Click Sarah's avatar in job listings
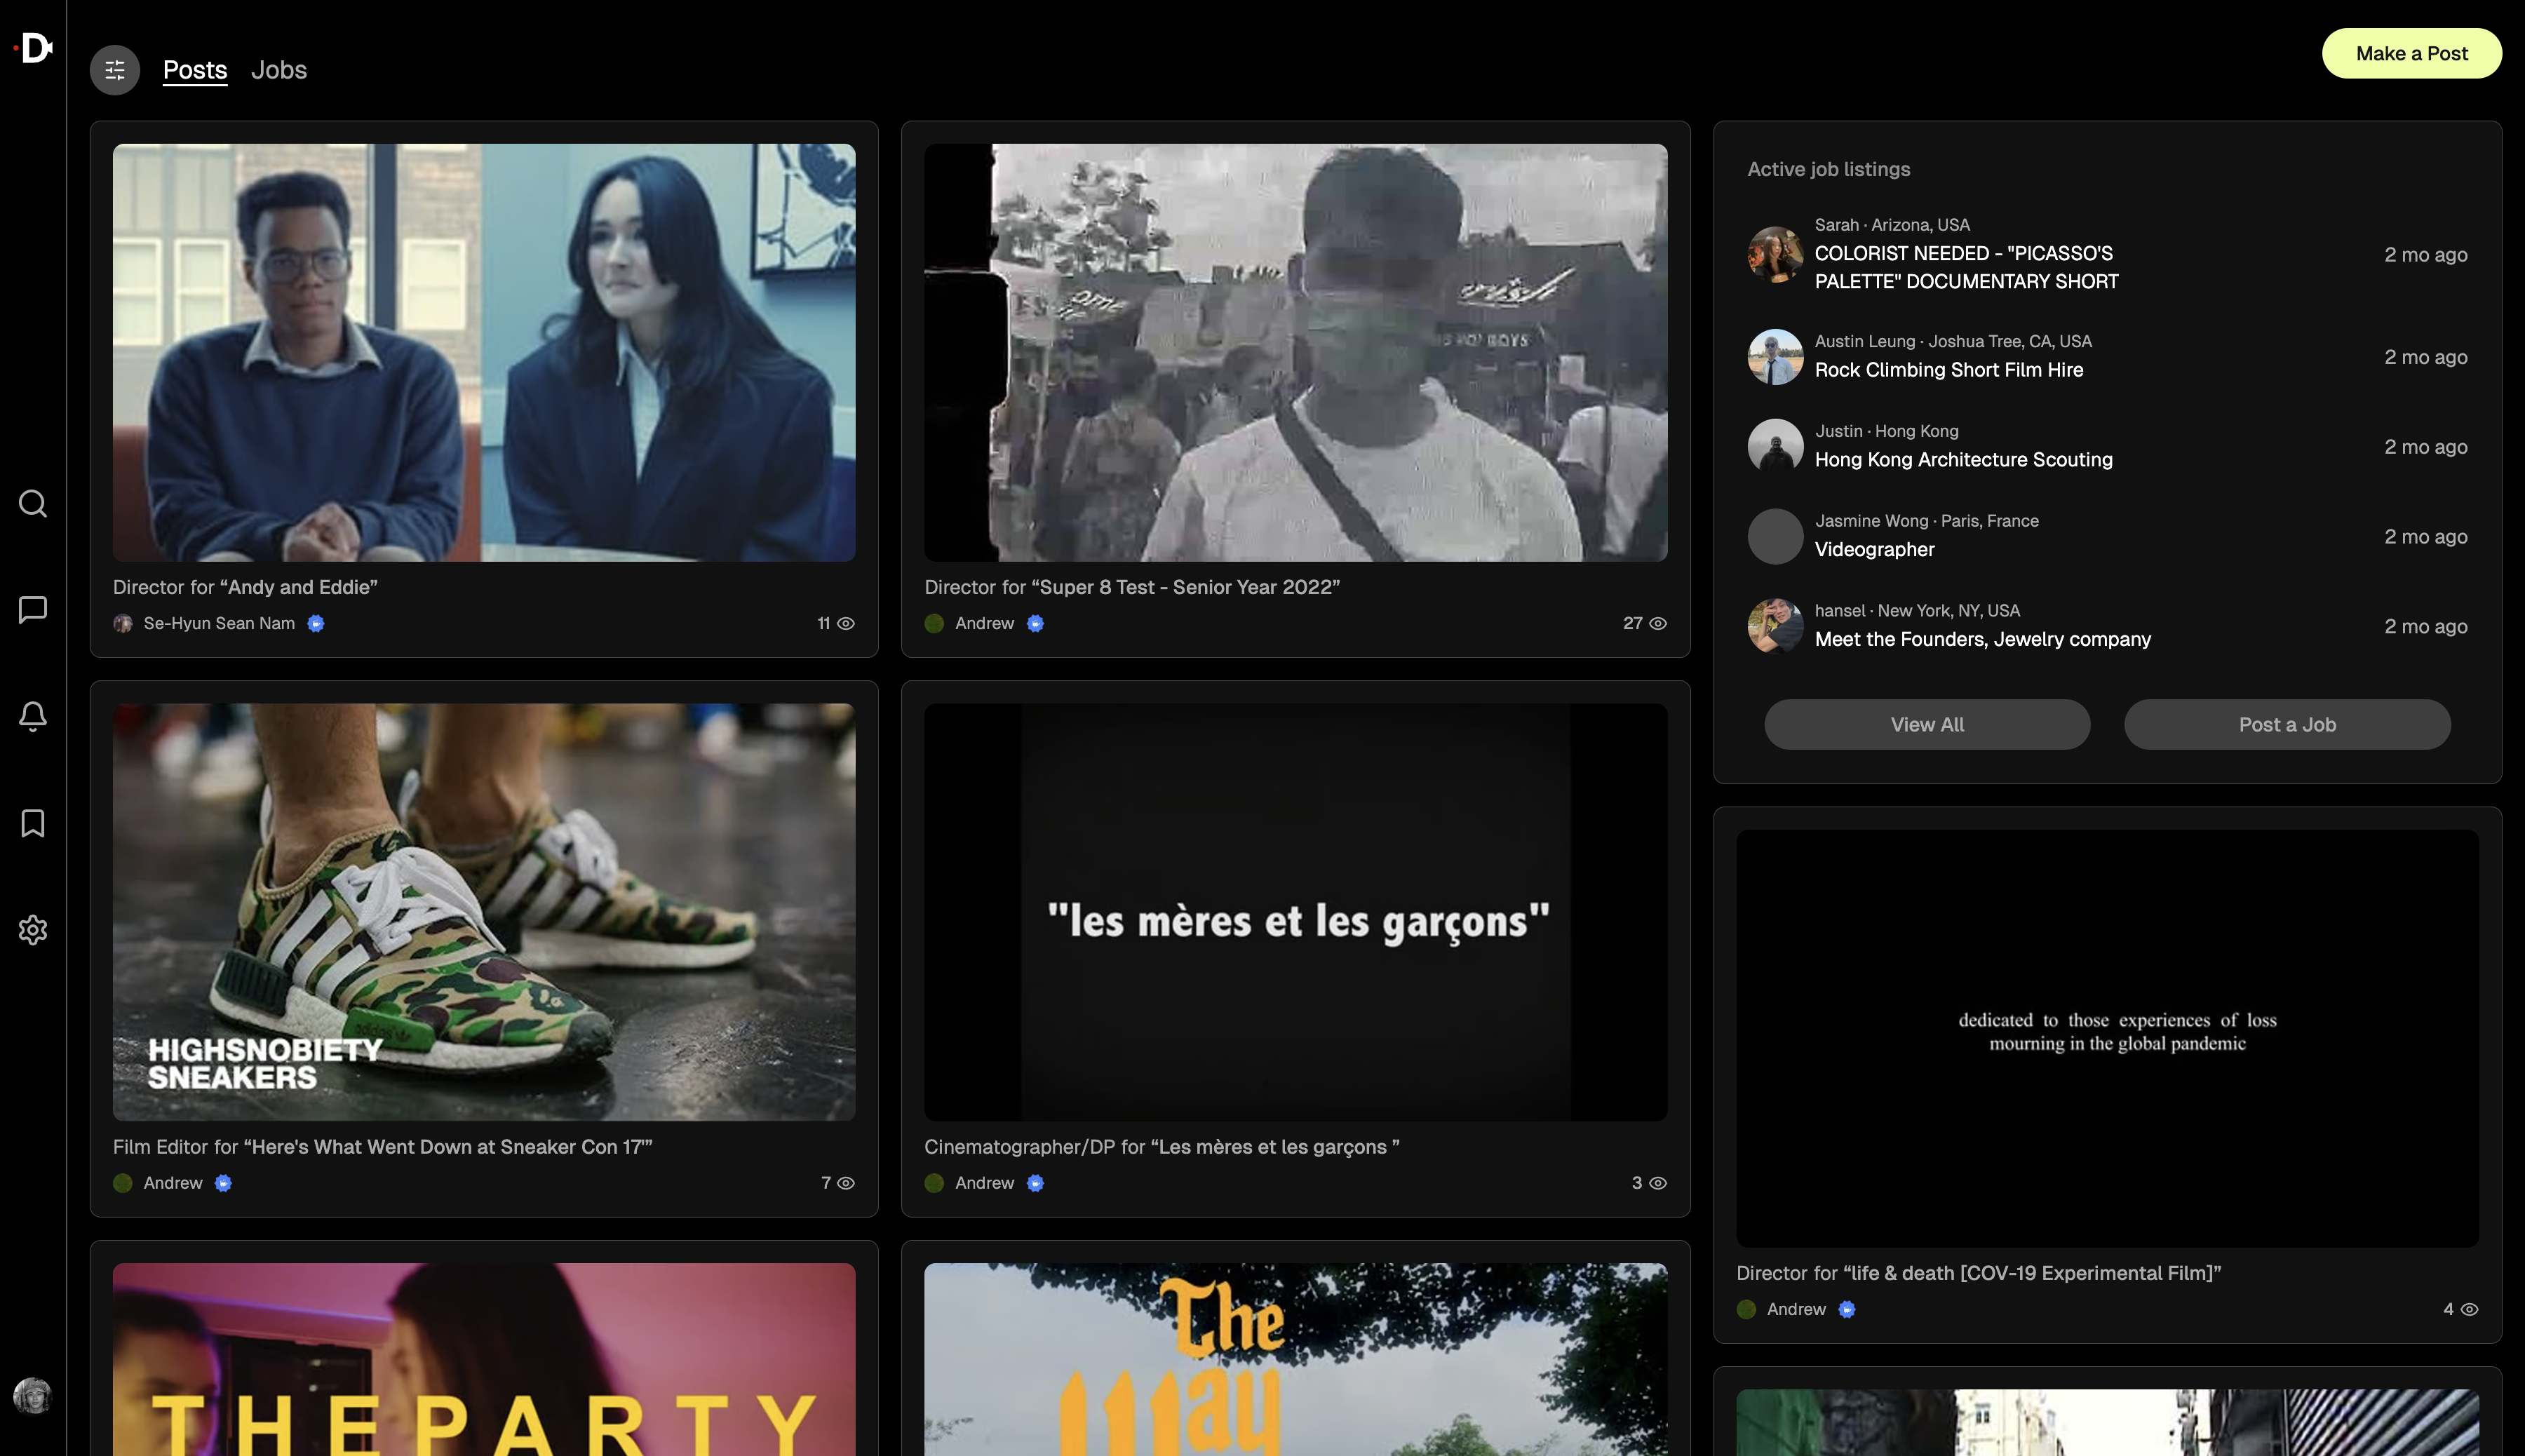Image resolution: width=2525 pixels, height=1456 pixels. click(1774, 254)
